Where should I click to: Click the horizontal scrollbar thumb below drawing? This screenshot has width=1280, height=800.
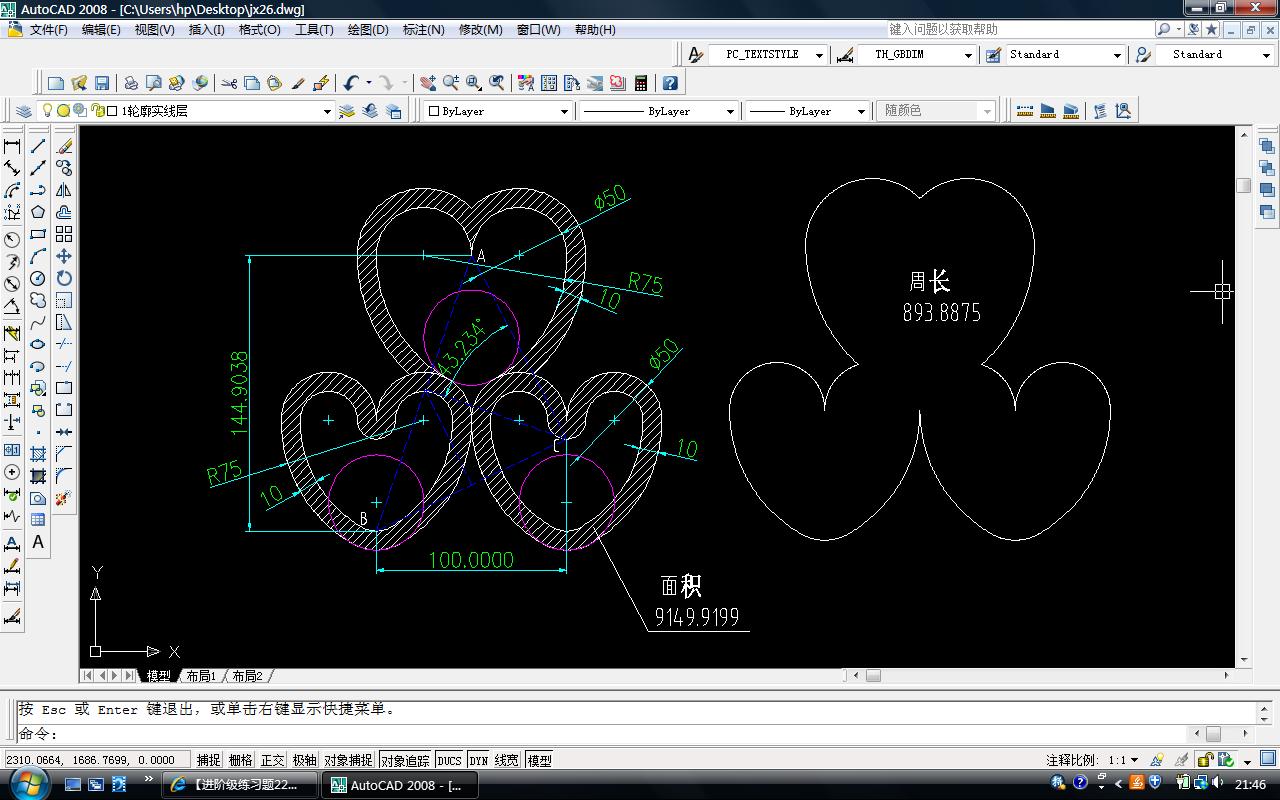(x=873, y=676)
